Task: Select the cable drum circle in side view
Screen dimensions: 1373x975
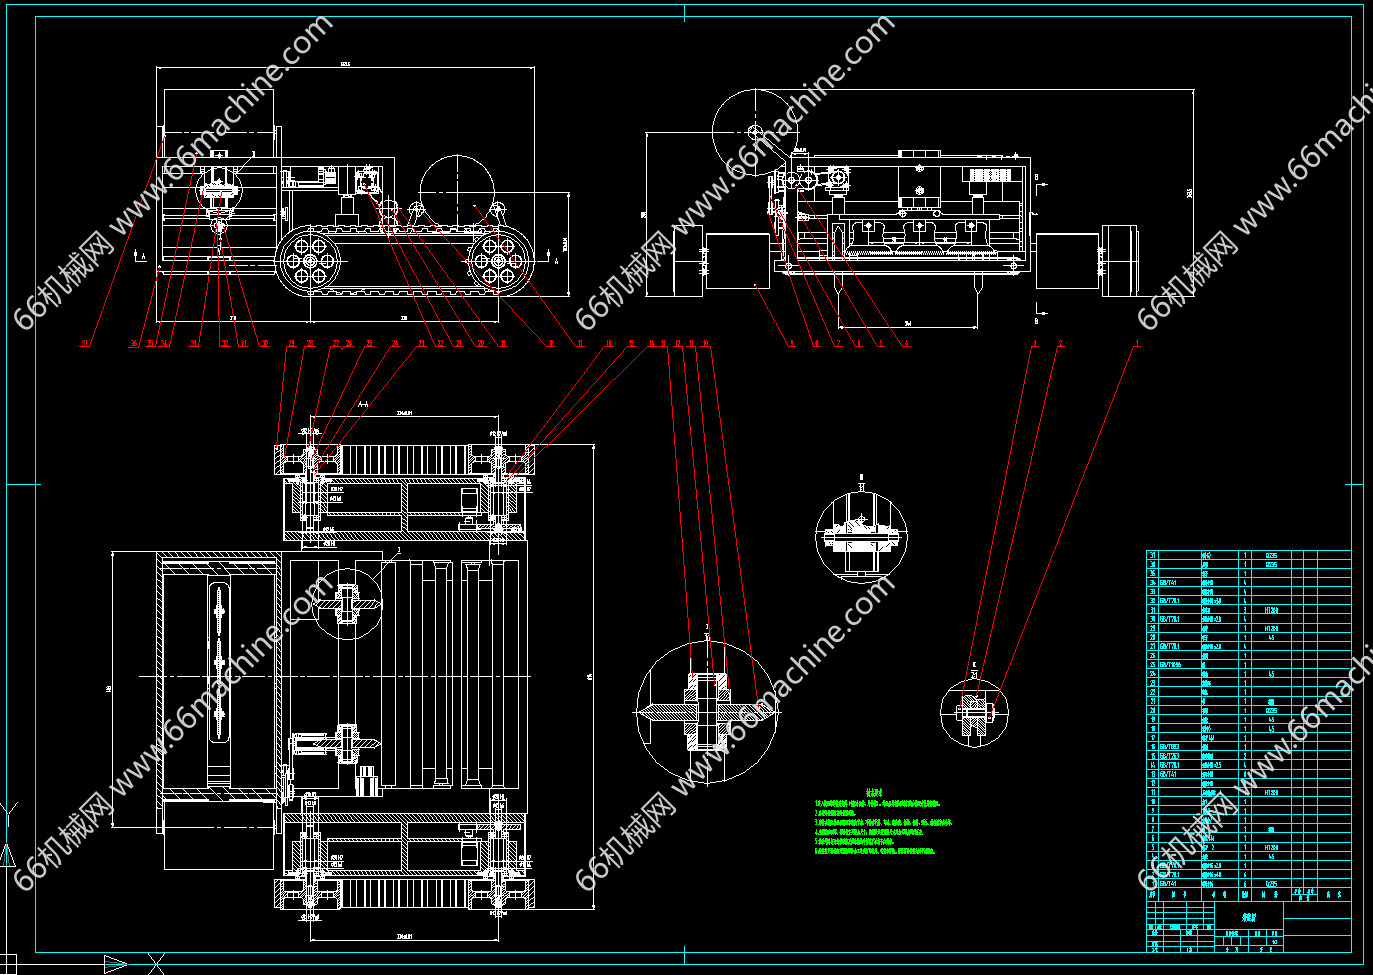Action: [755, 132]
